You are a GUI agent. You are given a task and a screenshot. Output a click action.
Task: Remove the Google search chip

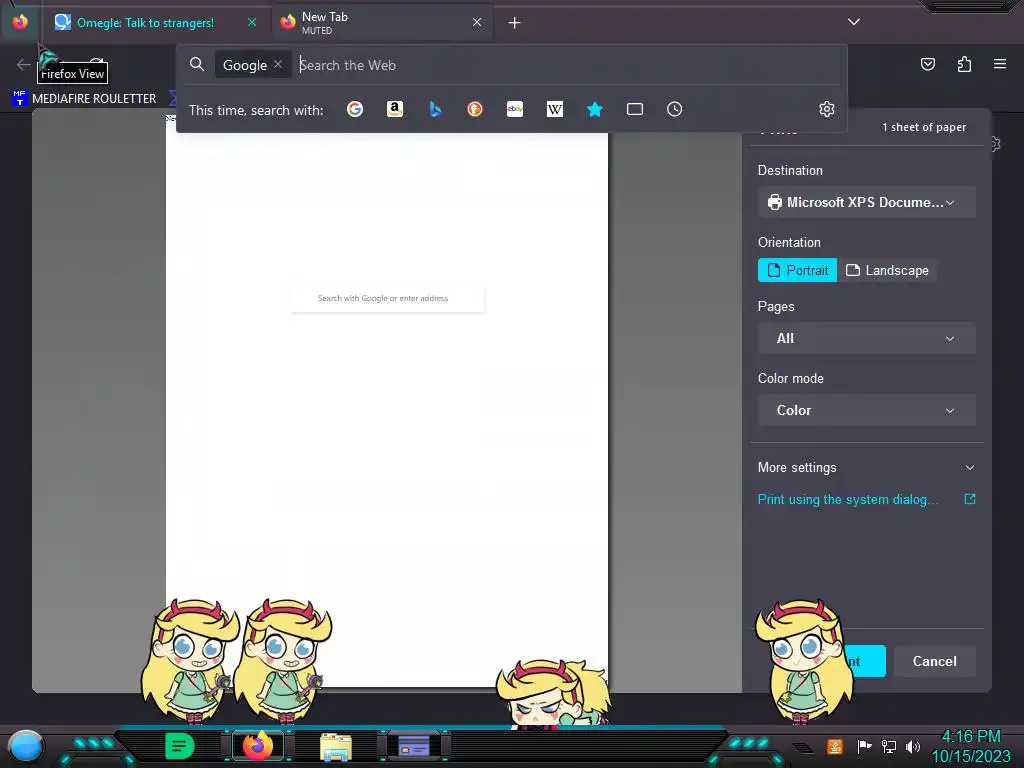pos(278,64)
